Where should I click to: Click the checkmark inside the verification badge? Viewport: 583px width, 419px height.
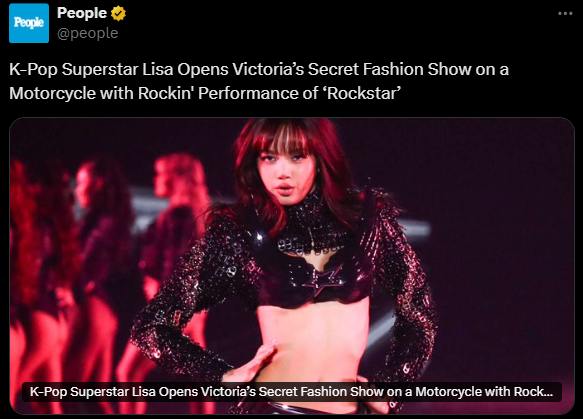coord(119,14)
